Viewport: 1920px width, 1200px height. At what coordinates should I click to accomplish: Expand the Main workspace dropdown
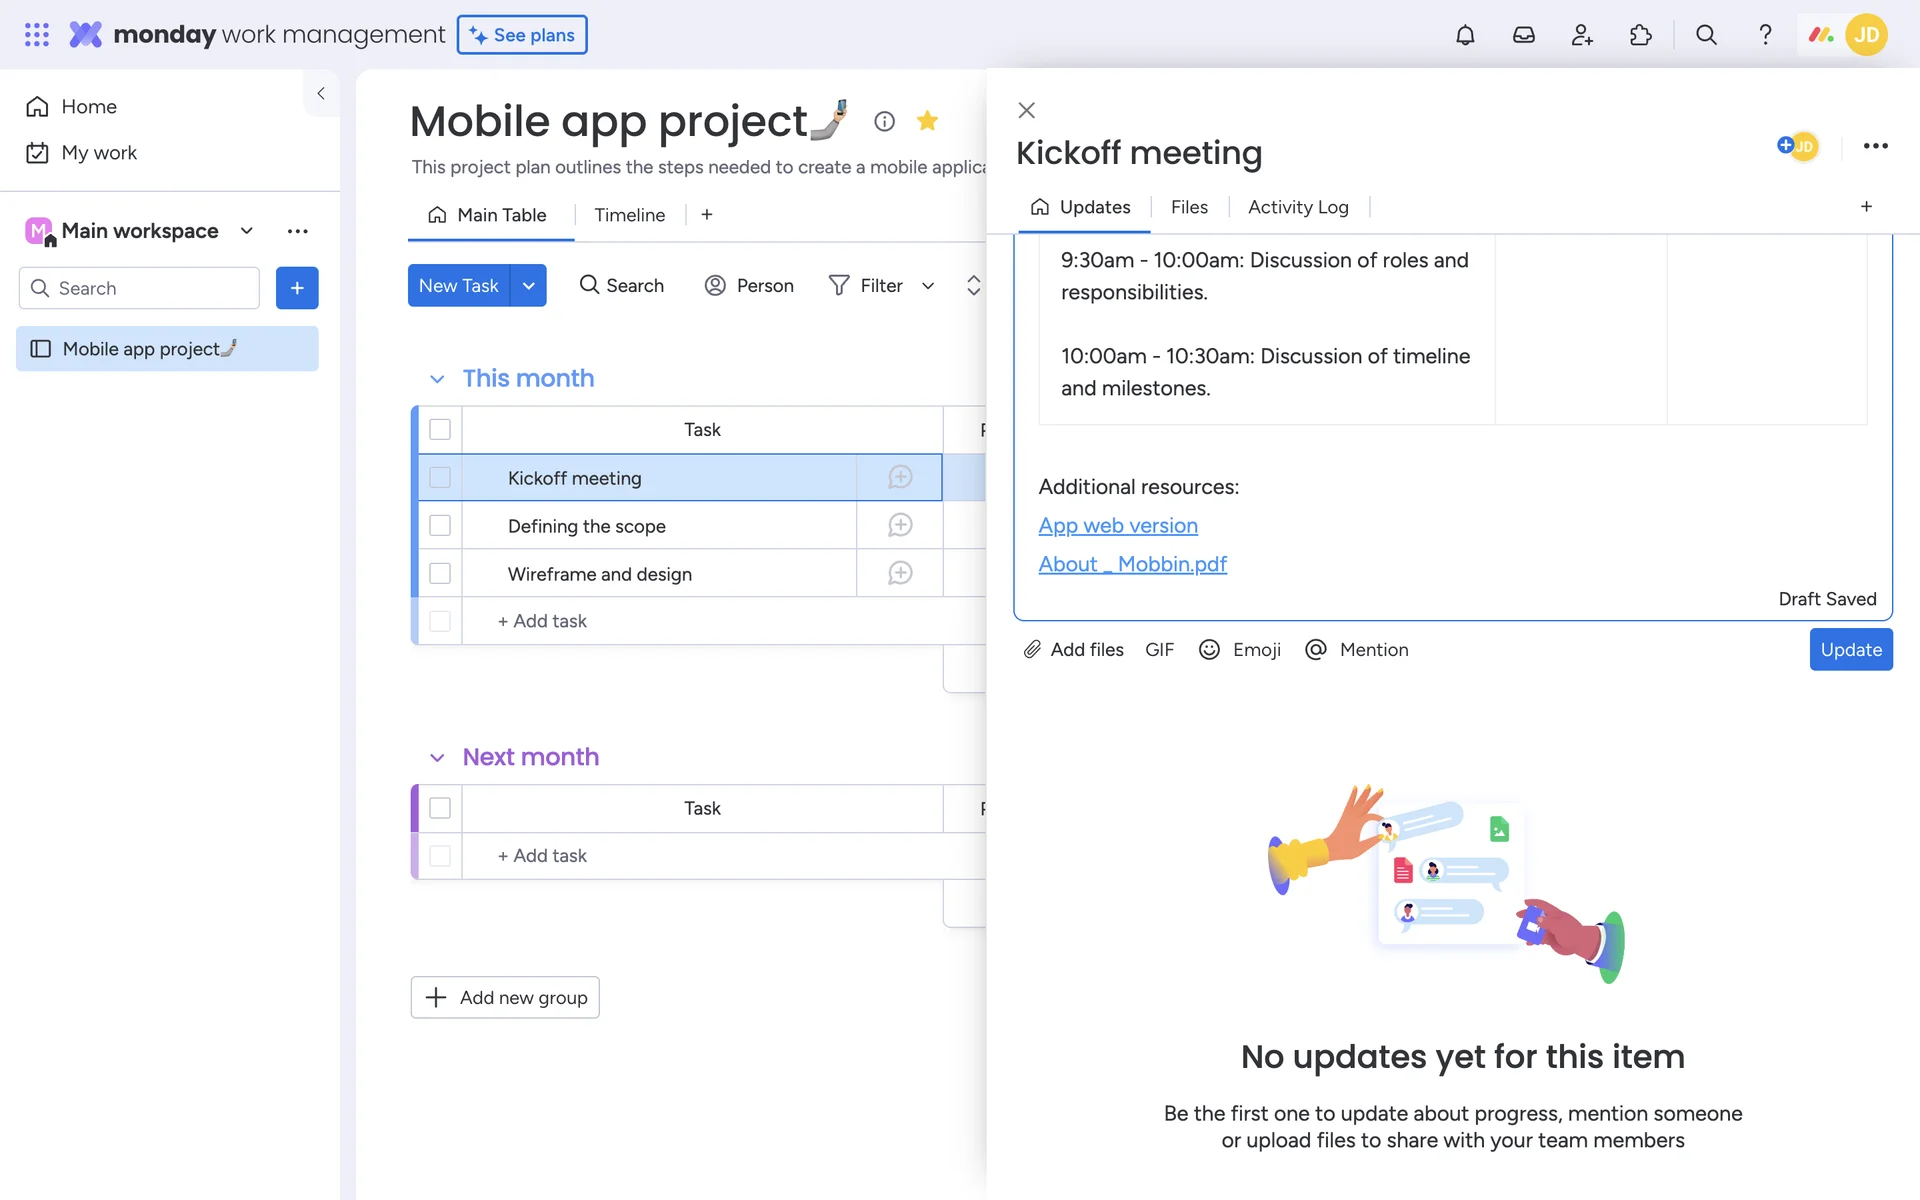pyautogui.click(x=247, y=231)
